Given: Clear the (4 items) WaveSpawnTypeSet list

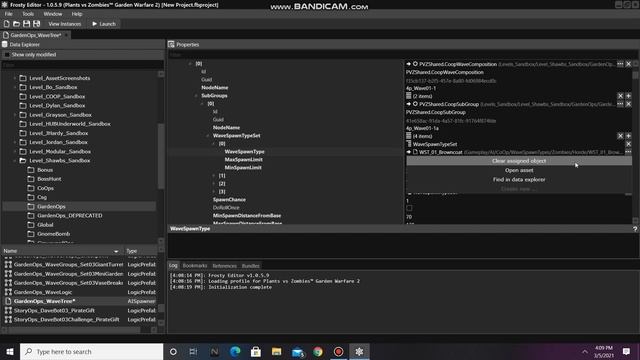Looking at the screenshot, I should (x=620, y=136).
